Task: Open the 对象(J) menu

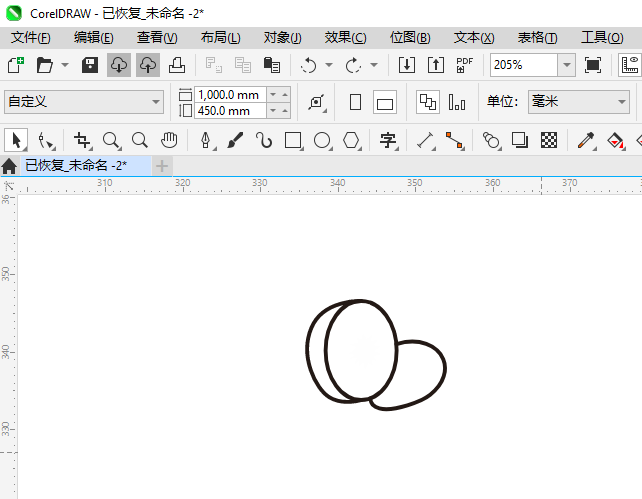Action: pyautogui.click(x=282, y=37)
